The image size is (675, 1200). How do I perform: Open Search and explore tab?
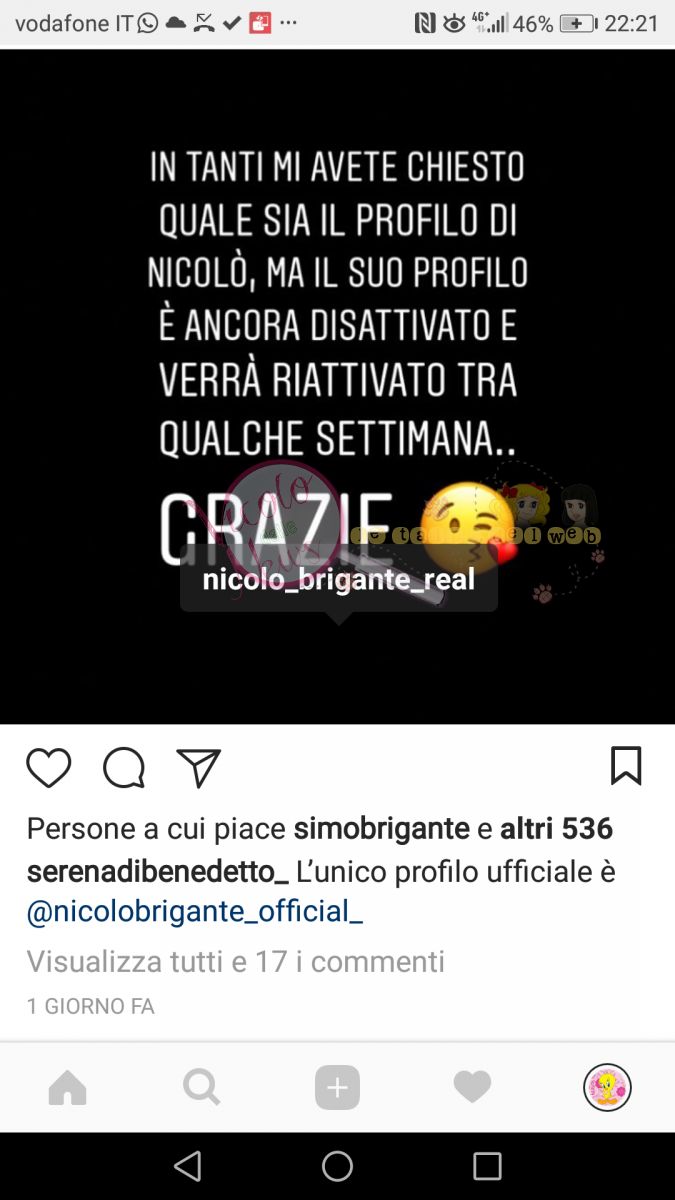(x=202, y=1087)
